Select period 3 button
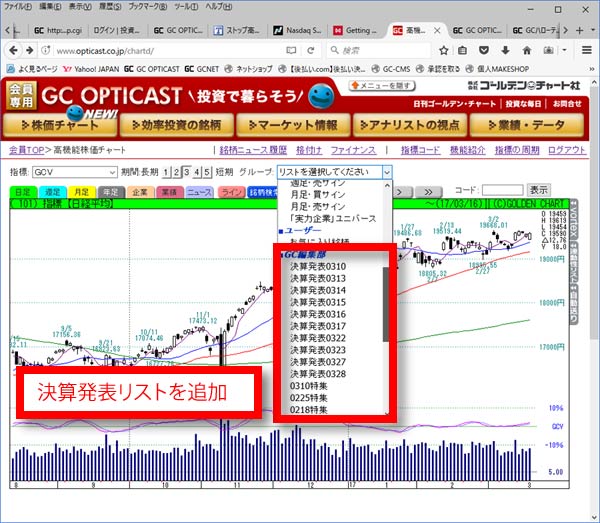The width and height of the screenshot is (600, 523). (x=186, y=172)
